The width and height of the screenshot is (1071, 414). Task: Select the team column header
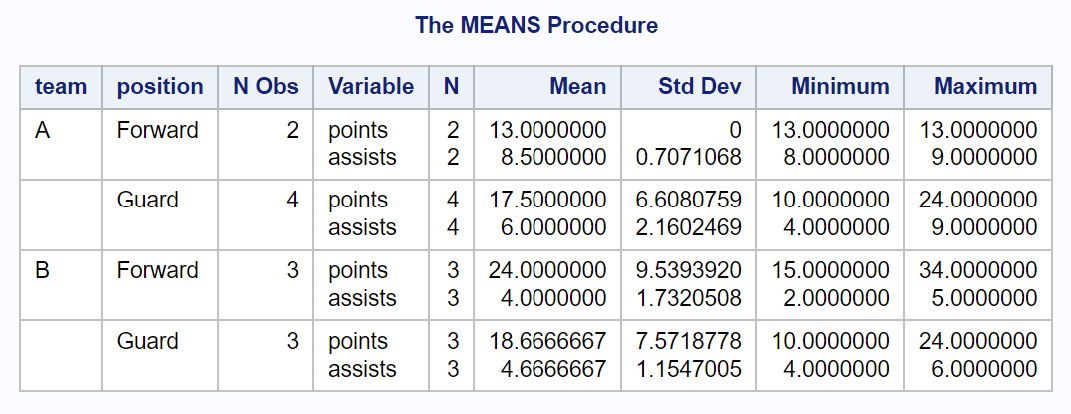click(x=61, y=87)
